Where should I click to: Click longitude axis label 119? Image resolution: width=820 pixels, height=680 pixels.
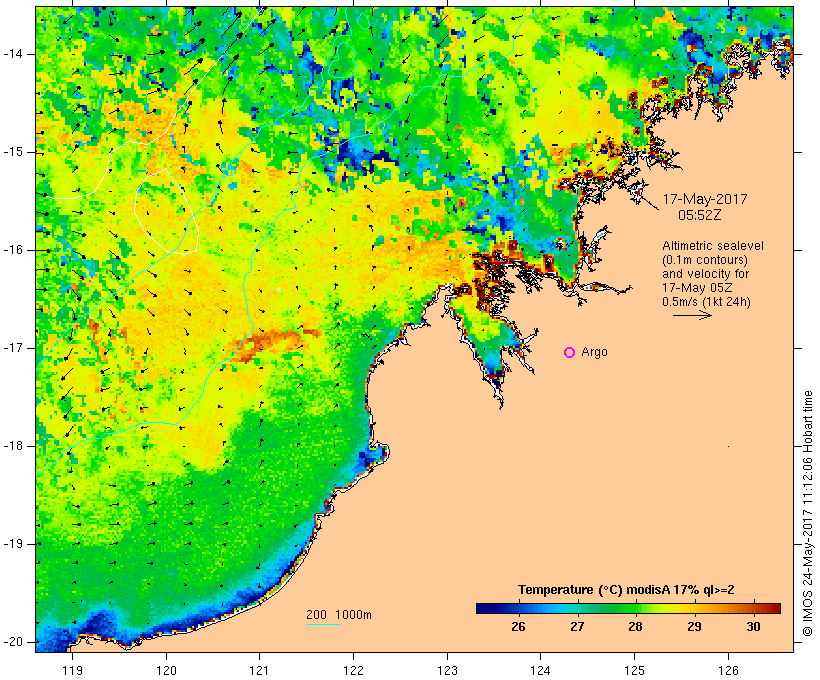tap(72, 670)
